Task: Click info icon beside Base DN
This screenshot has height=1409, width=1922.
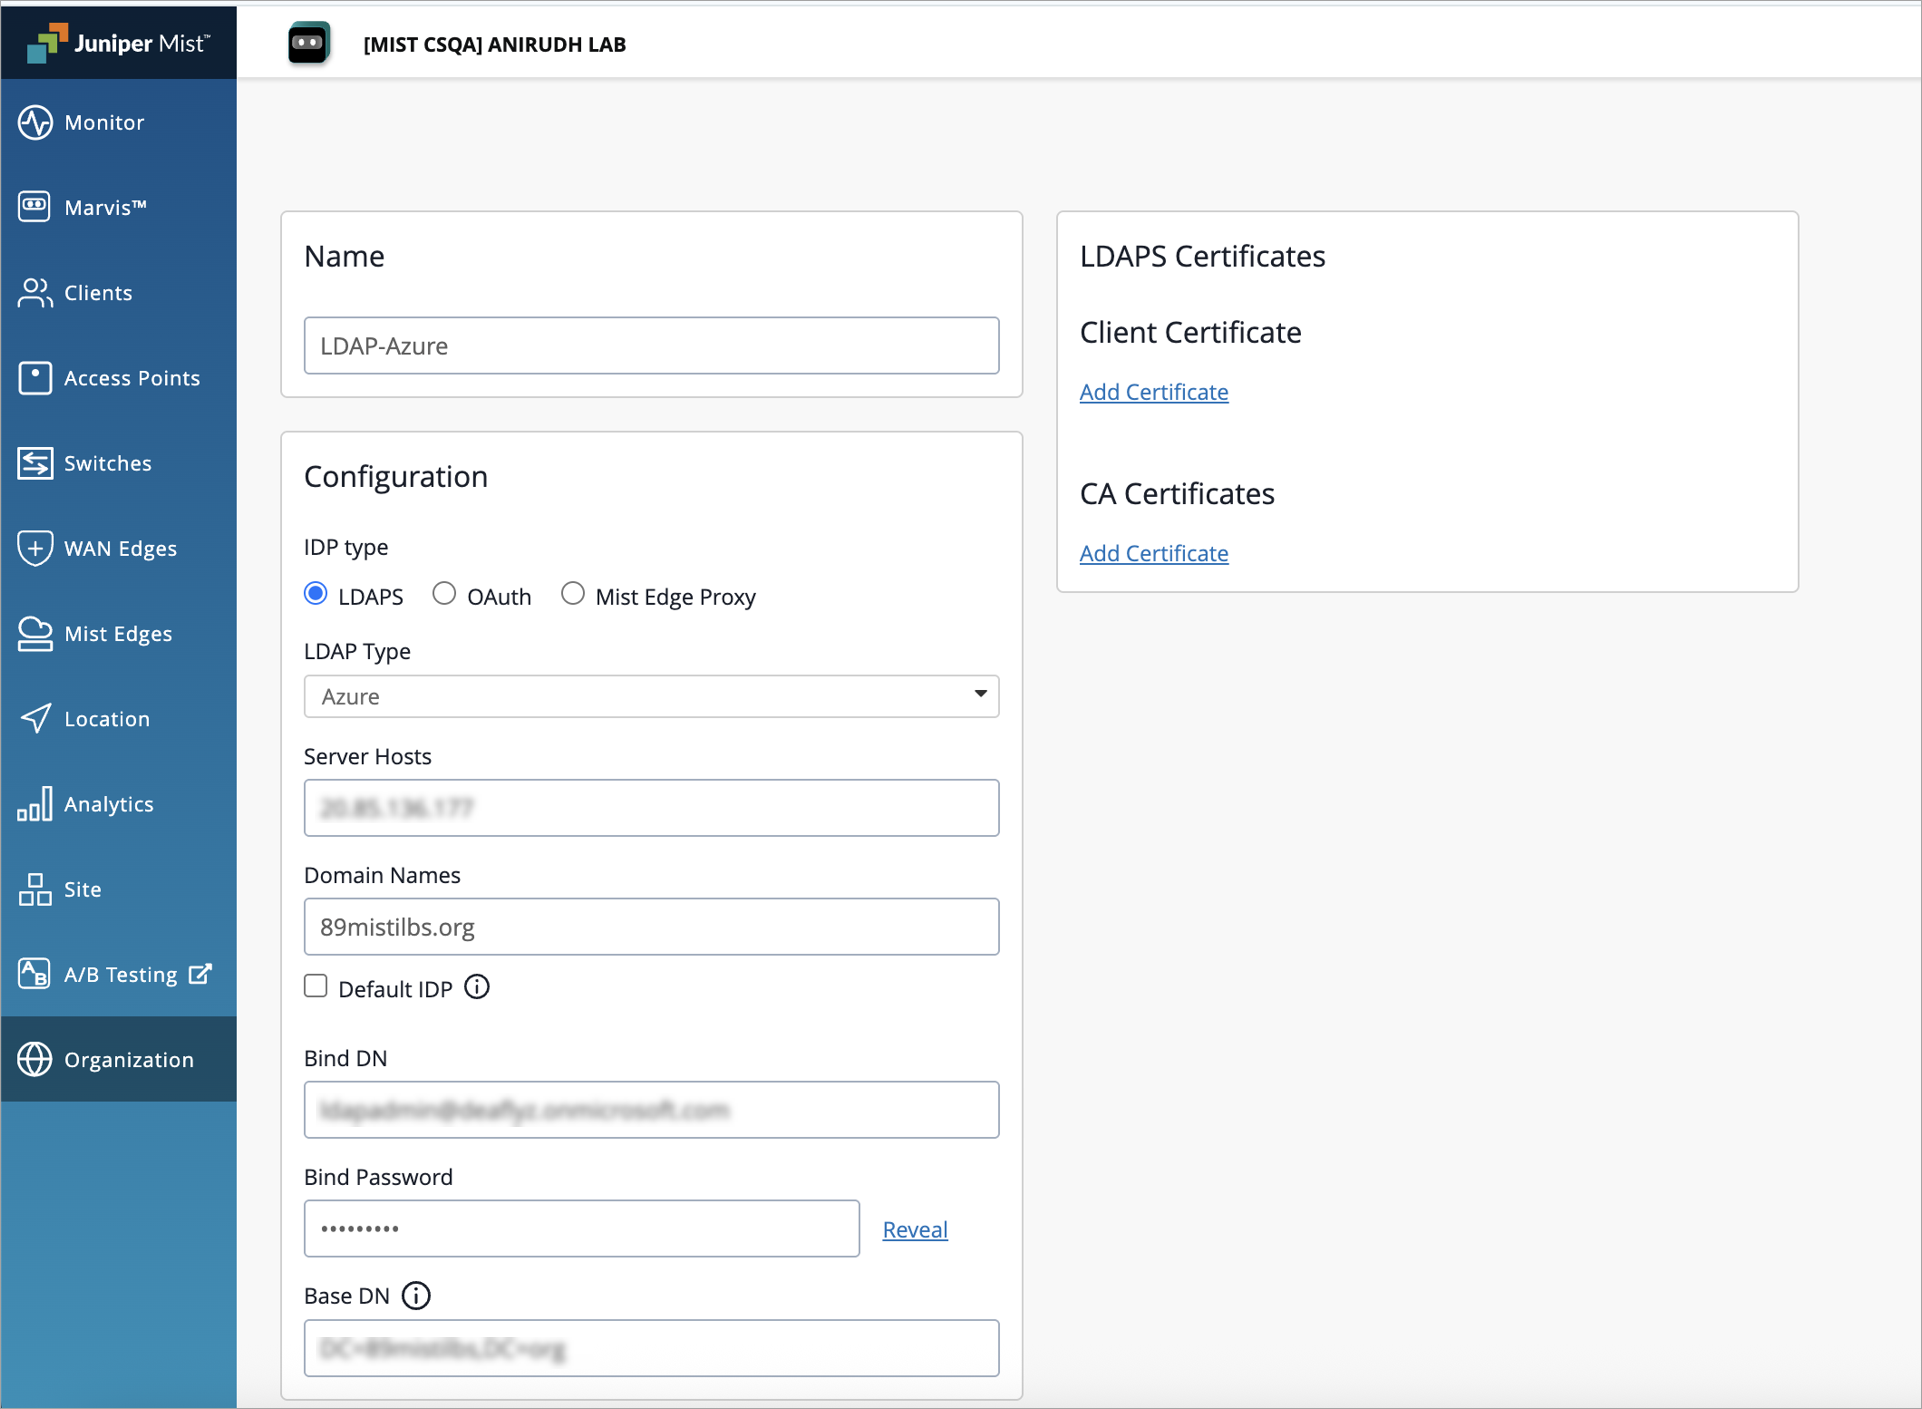Action: coord(416,1296)
